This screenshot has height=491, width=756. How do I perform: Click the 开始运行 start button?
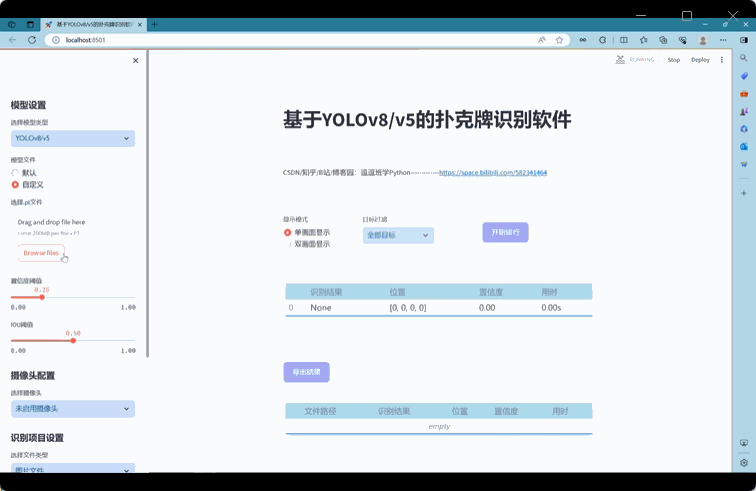coord(505,232)
